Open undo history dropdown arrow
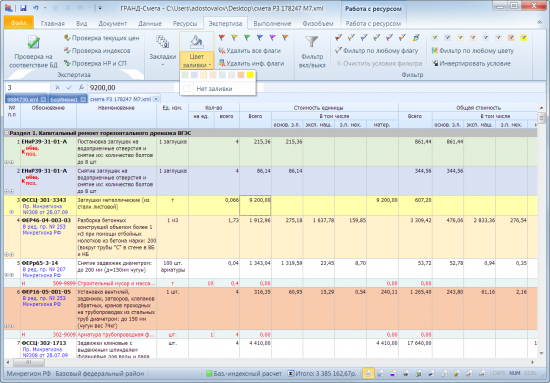This screenshot has width=550, height=383. pos(45,8)
